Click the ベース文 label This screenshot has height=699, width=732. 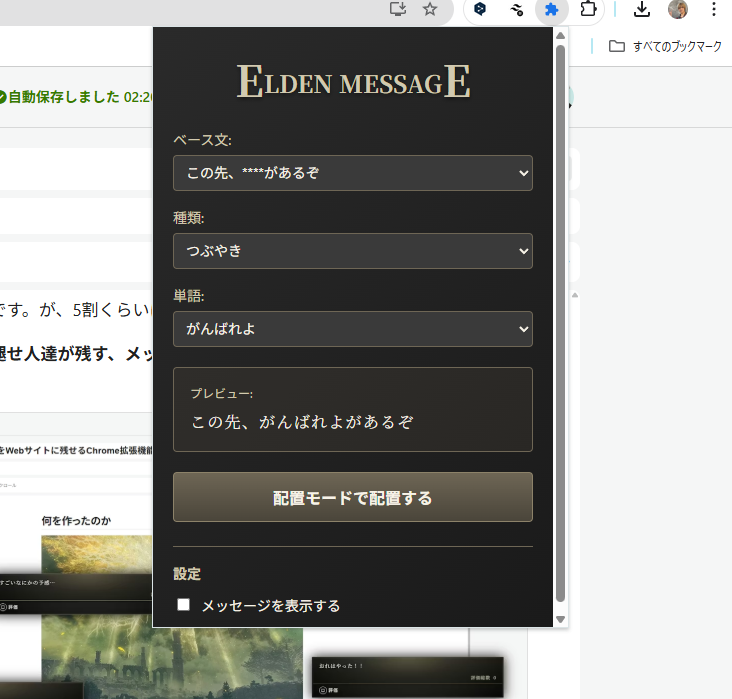[202, 140]
